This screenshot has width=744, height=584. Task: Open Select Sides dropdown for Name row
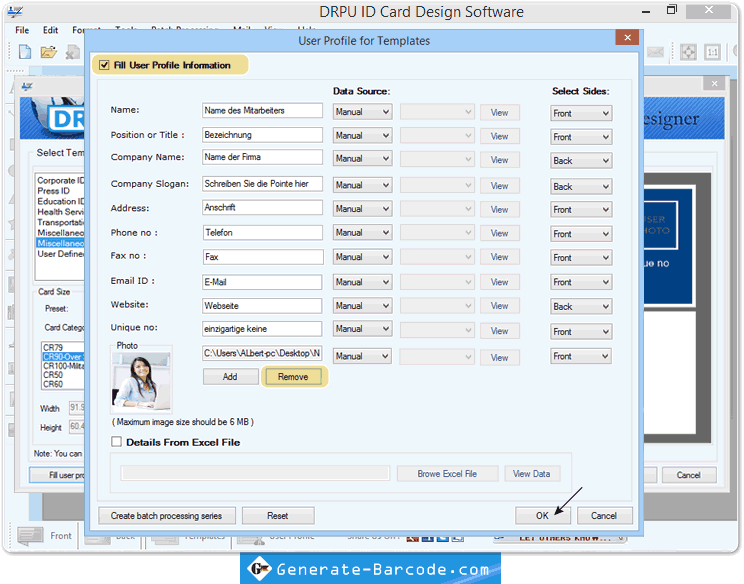(581, 113)
